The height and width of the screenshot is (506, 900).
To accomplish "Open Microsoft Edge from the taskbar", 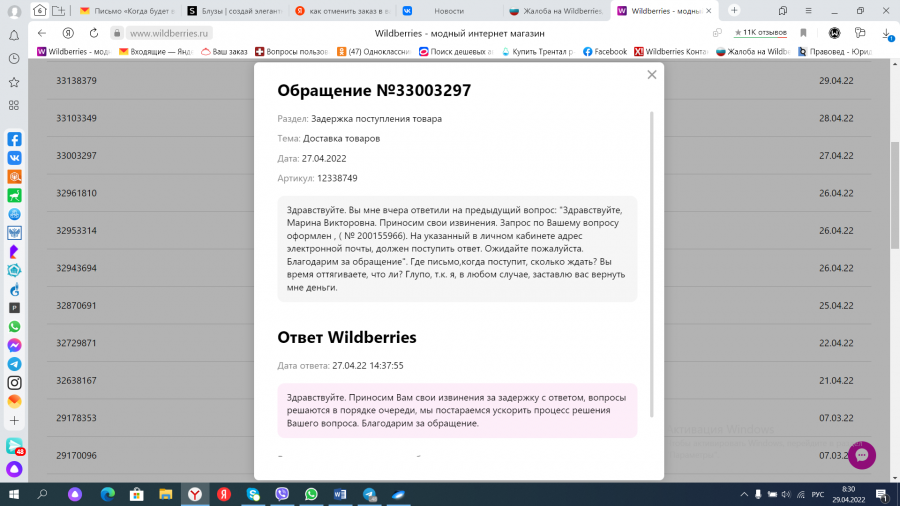I will pyautogui.click(x=107, y=495).
